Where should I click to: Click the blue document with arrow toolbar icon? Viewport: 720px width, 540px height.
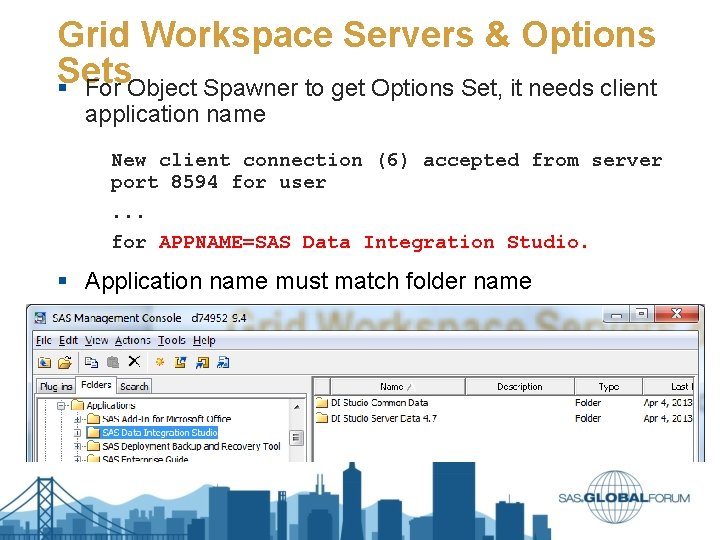click(x=223, y=363)
